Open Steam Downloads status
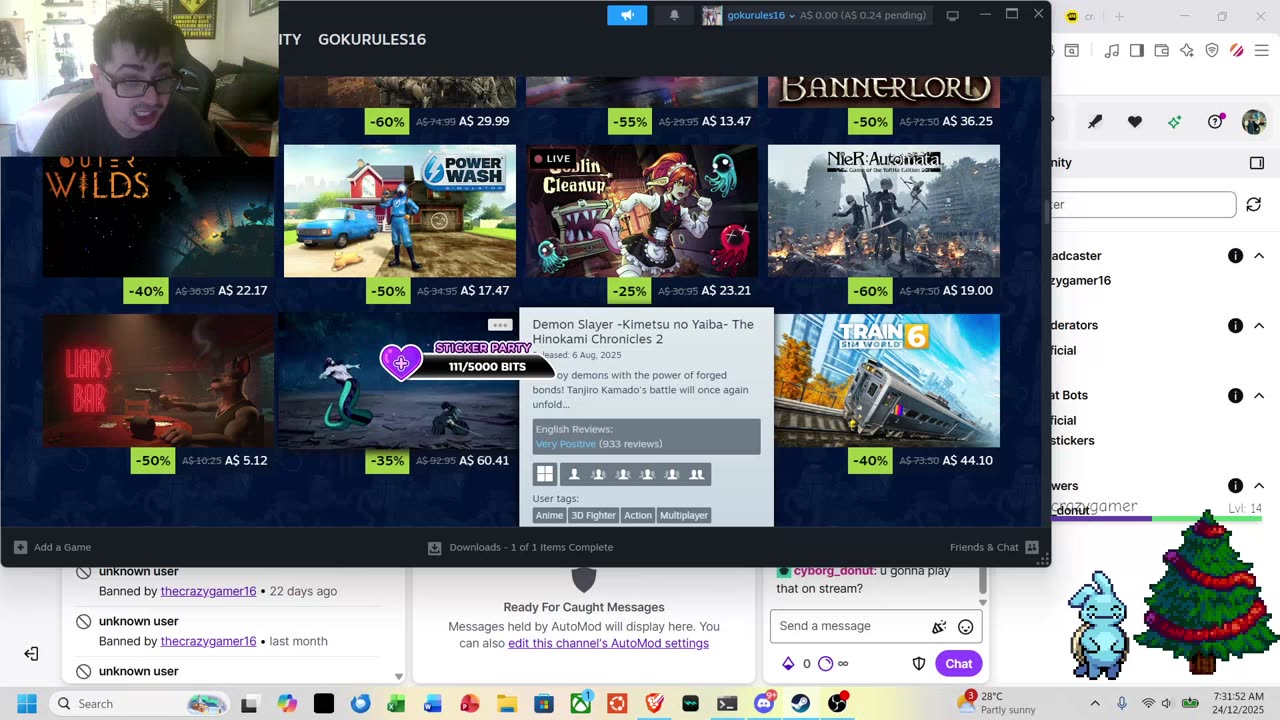Viewport: 1280px width, 720px height. coord(521,547)
